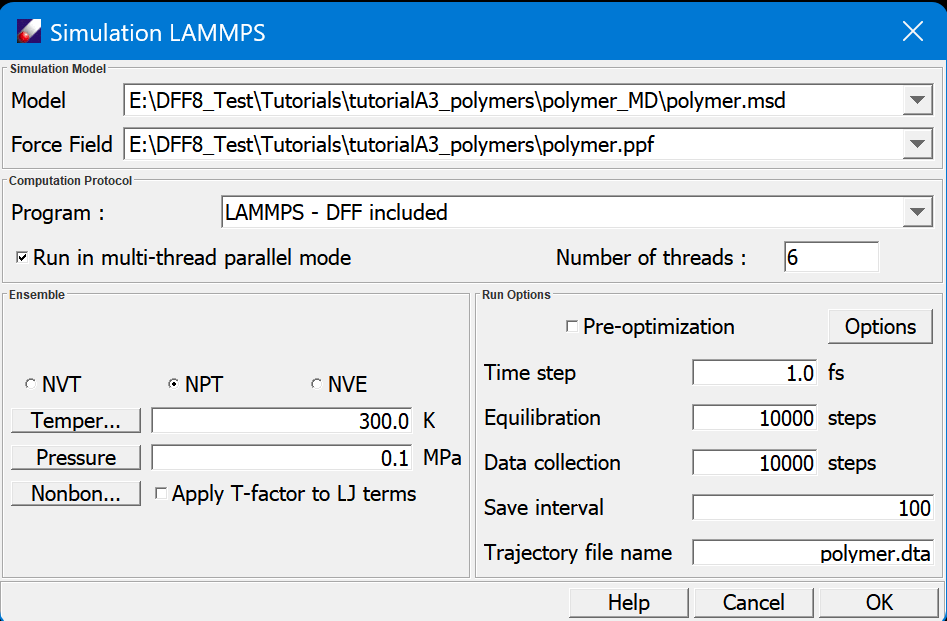
Task: Open the Temperature settings button
Action: coord(76,421)
